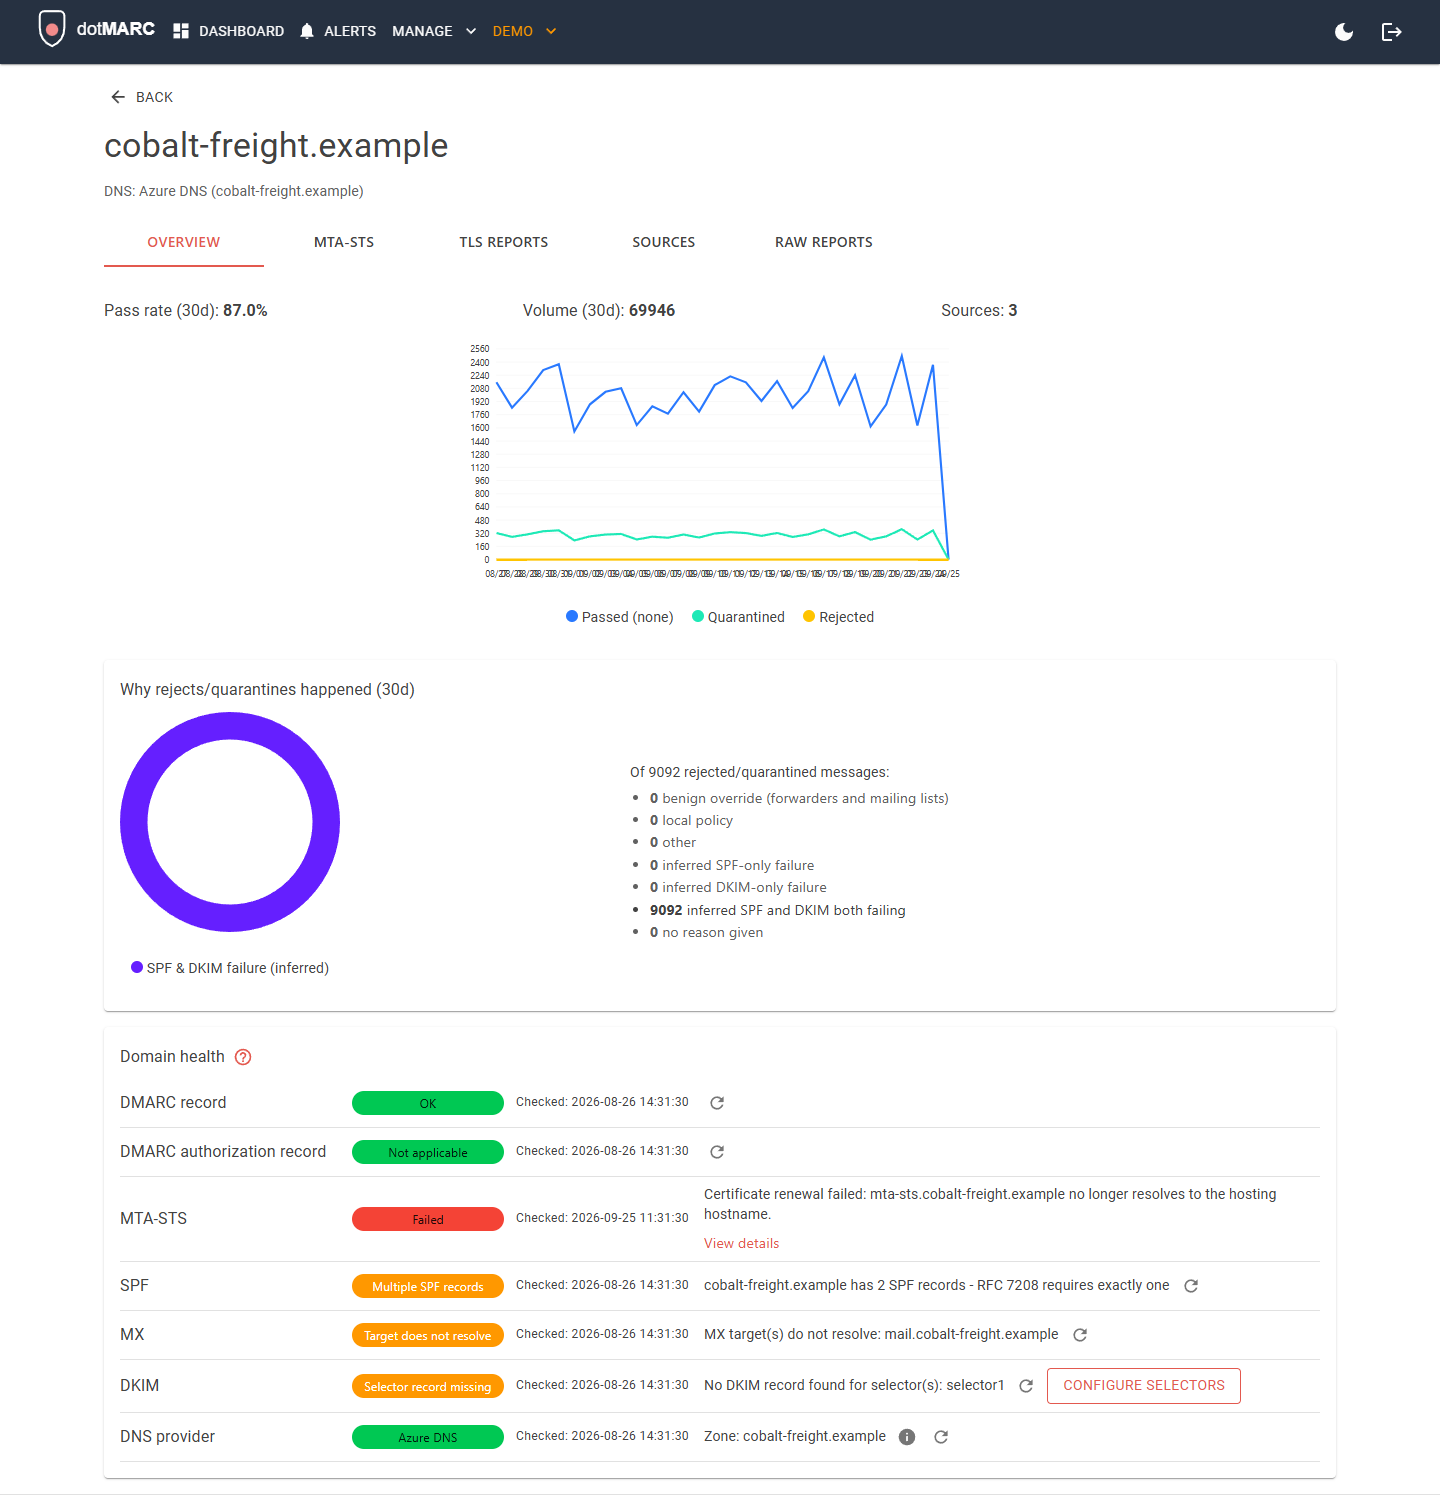Click the Configure Selectors button
Image resolution: width=1440 pixels, height=1500 pixels.
(1144, 1386)
